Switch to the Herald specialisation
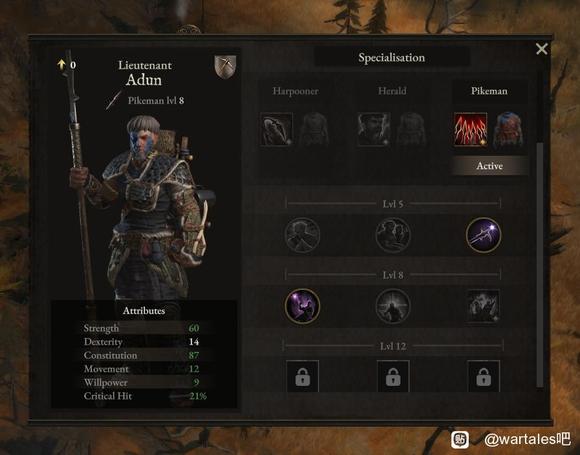Image resolution: width=580 pixels, height=455 pixels. point(392,91)
